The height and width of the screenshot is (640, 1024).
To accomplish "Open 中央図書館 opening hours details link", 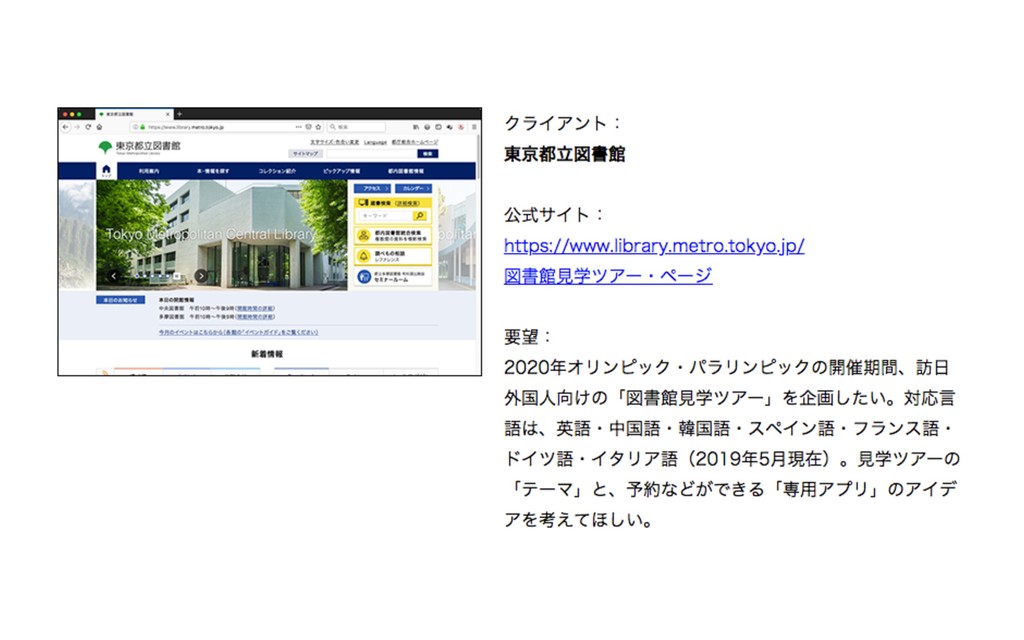I will pyautogui.click(x=255, y=308).
